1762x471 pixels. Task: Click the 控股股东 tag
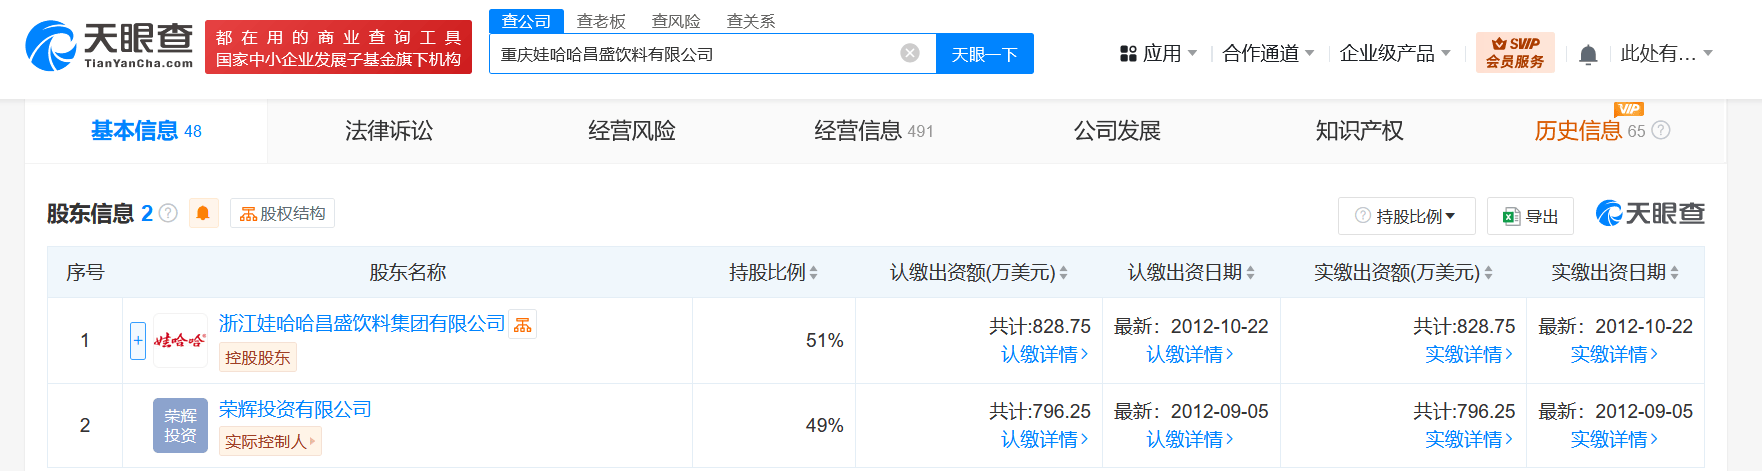tap(258, 357)
